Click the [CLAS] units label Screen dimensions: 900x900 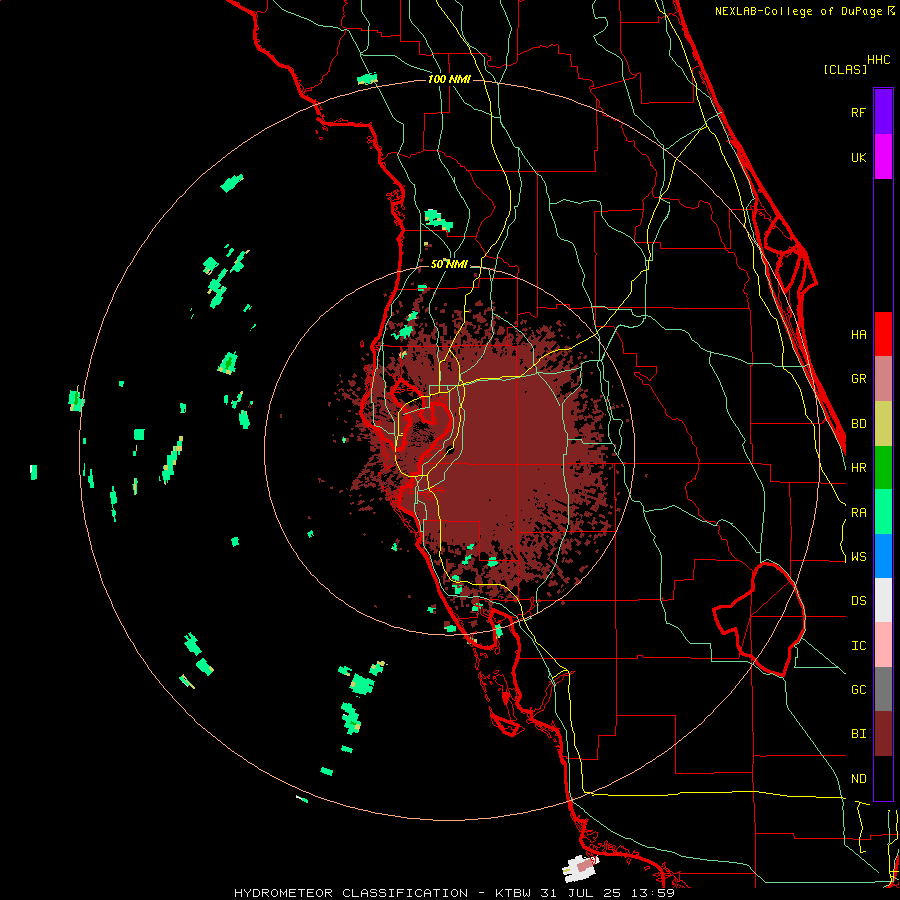click(x=844, y=69)
